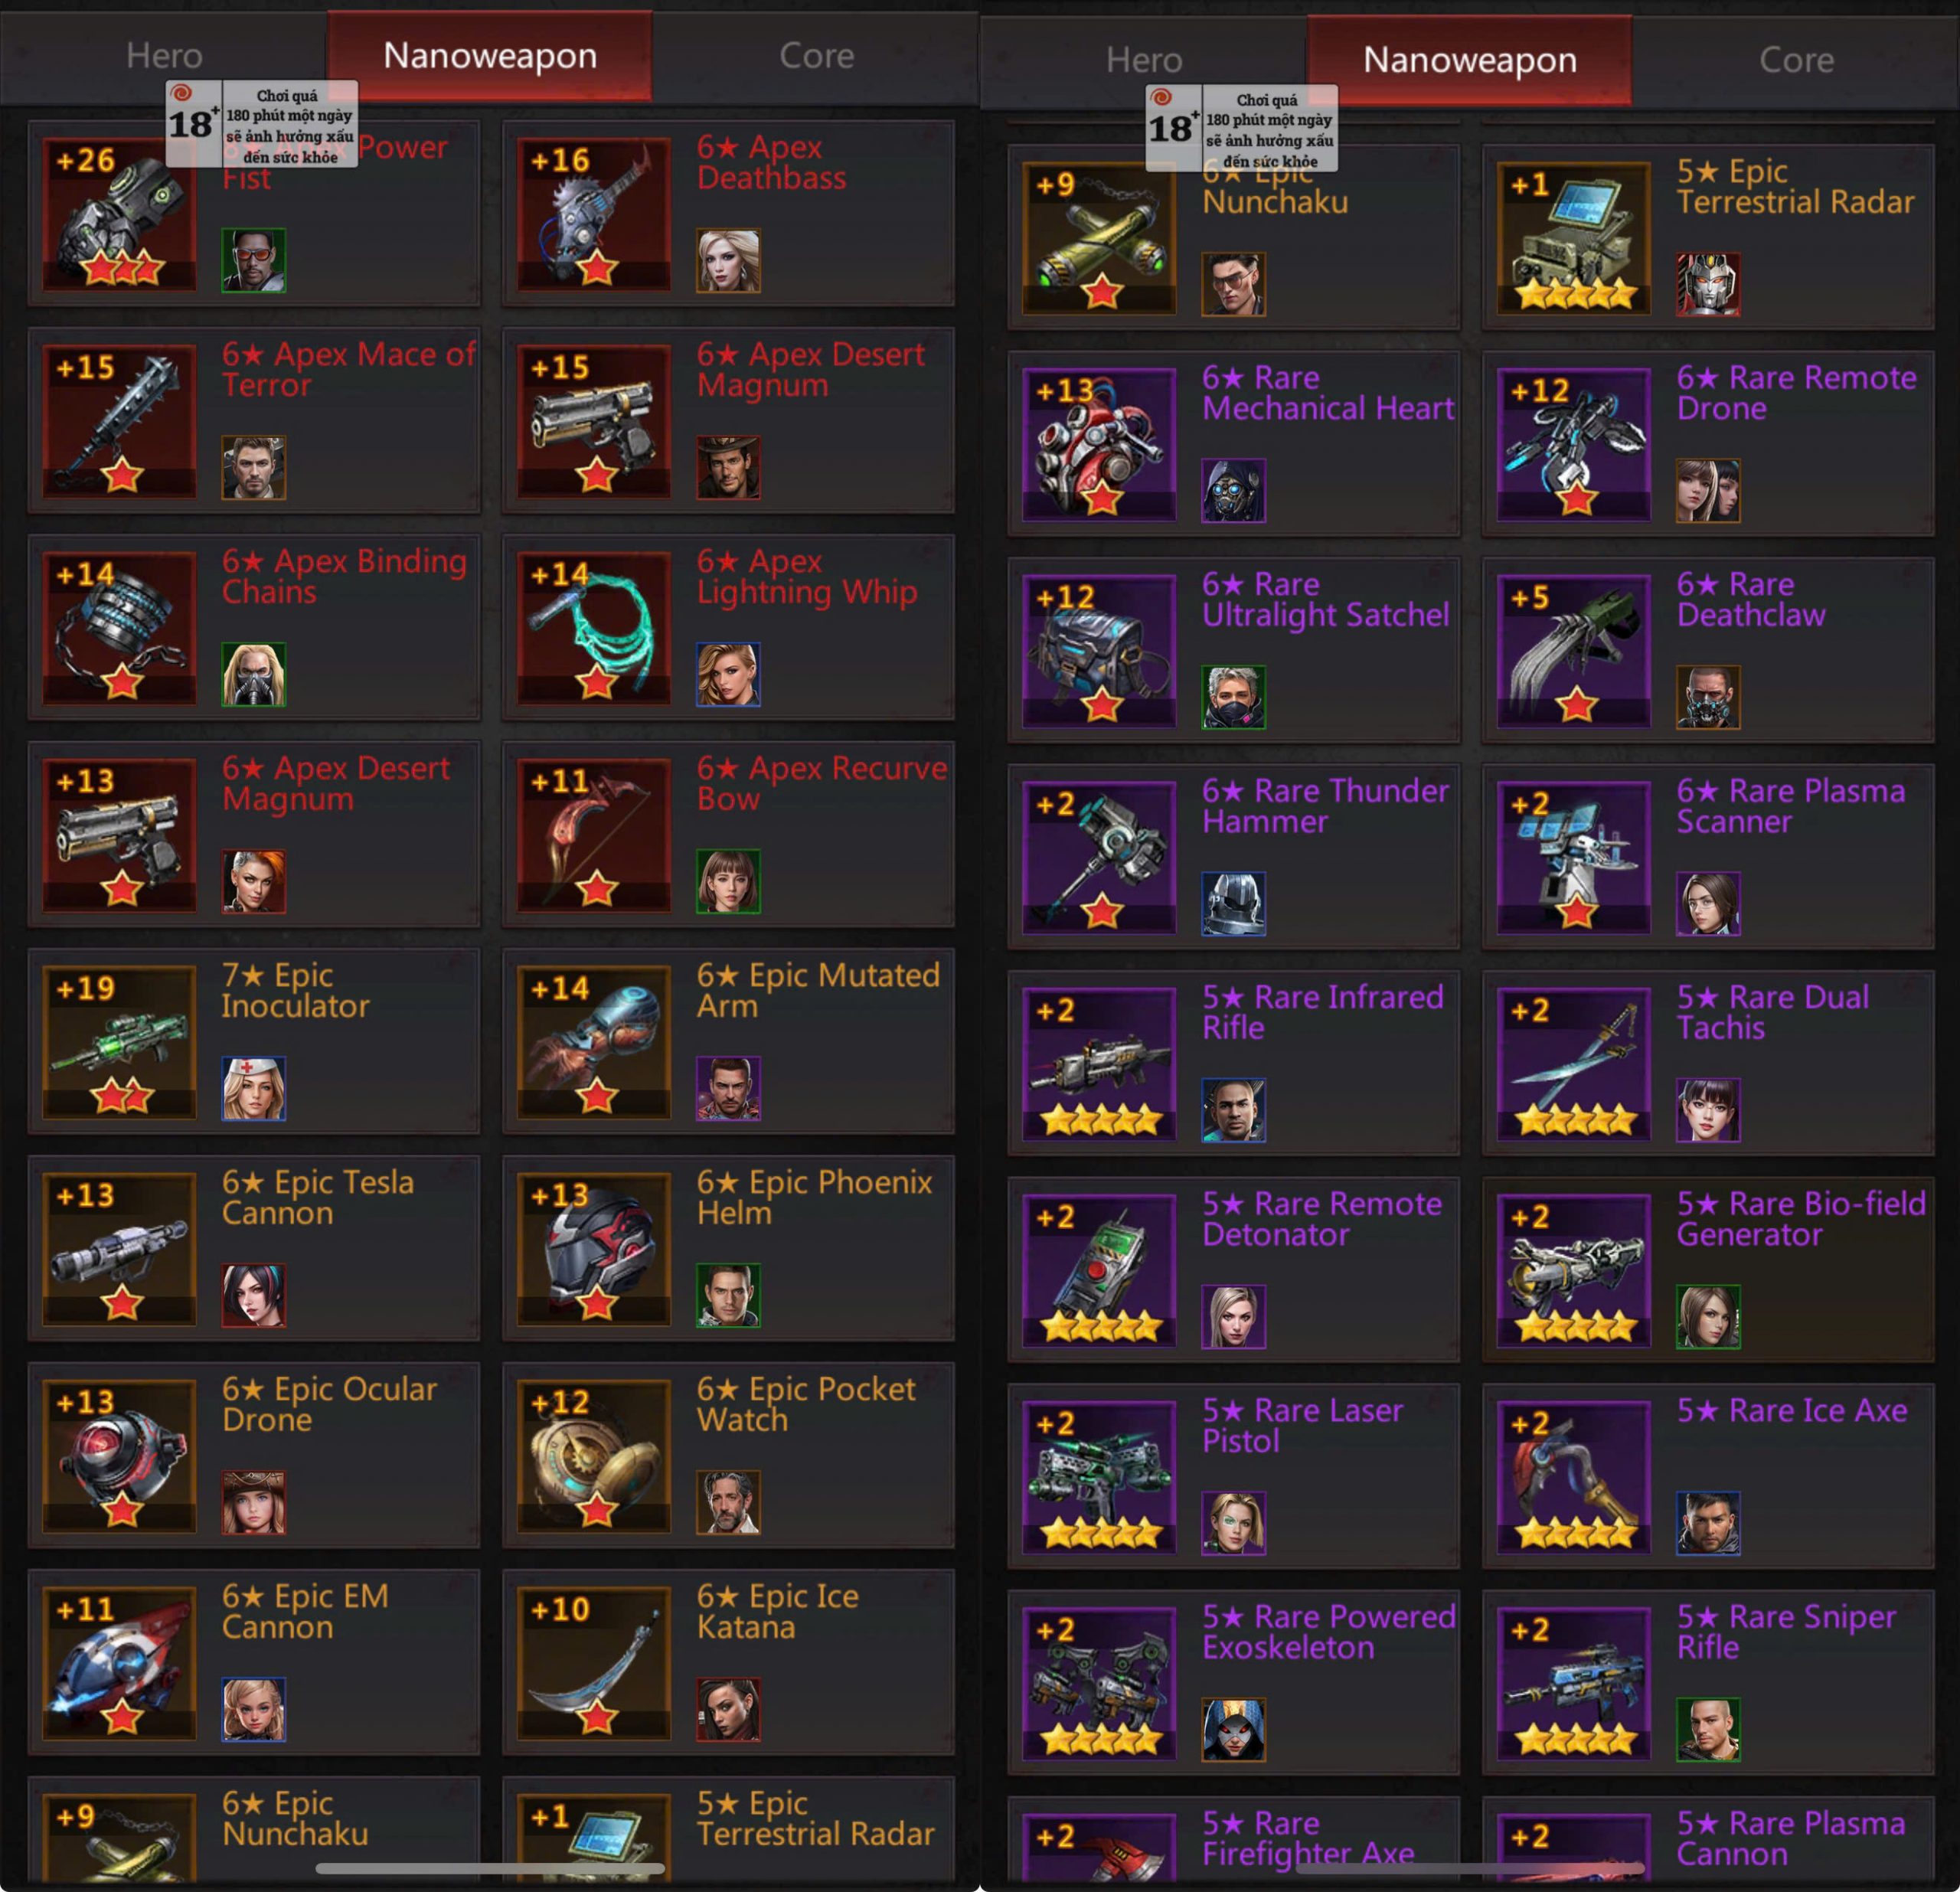Tap hero portrait under Apex Recurve Bow
The image size is (1960, 1892).
[x=728, y=882]
